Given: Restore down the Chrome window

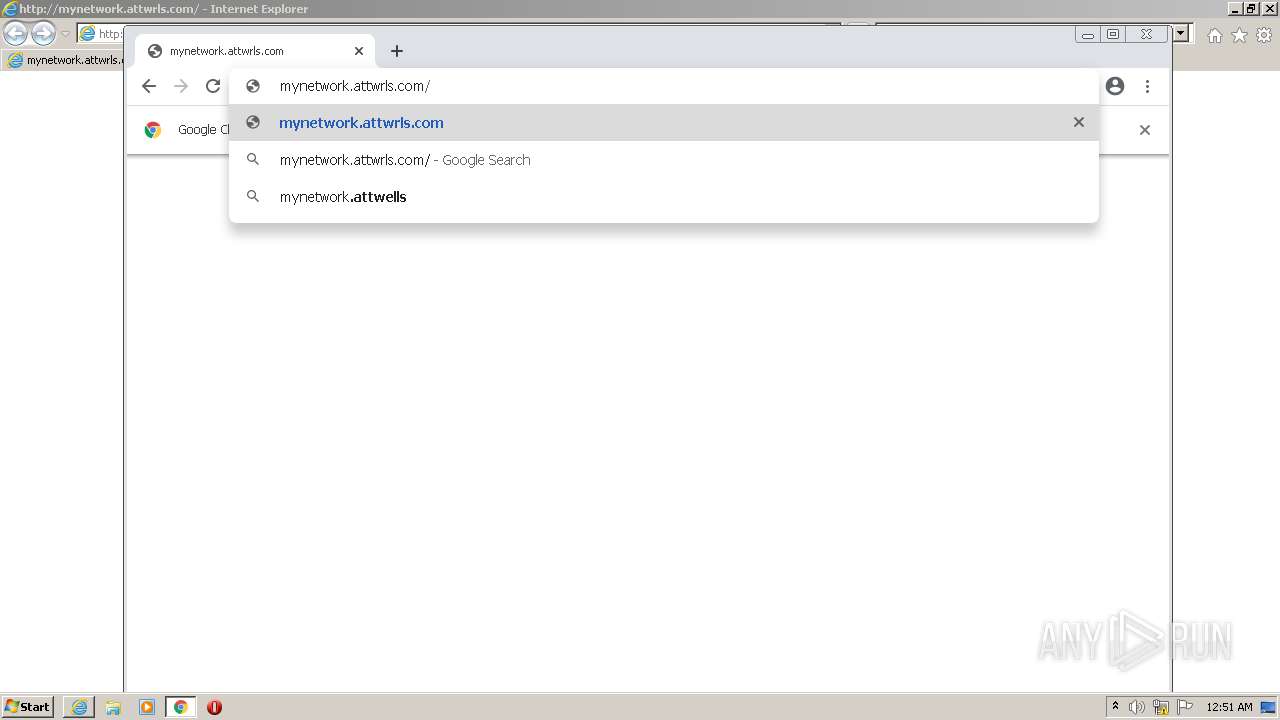Looking at the screenshot, I should click(1113, 34).
